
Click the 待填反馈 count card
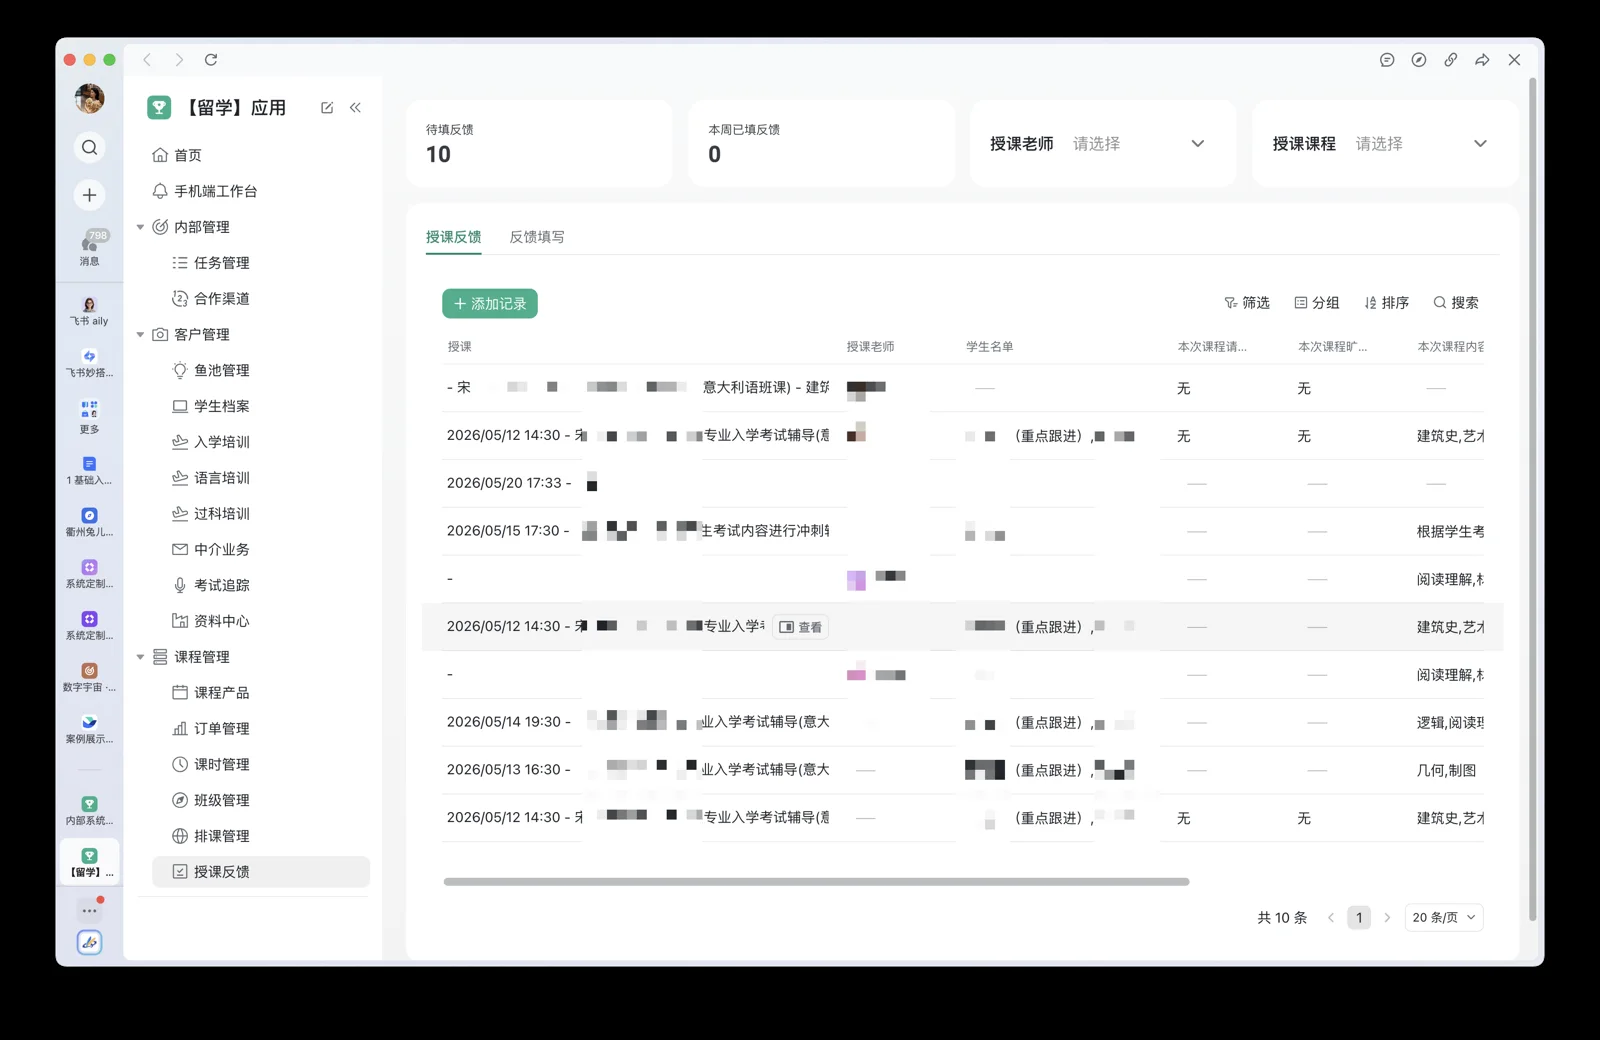click(539, 144)
